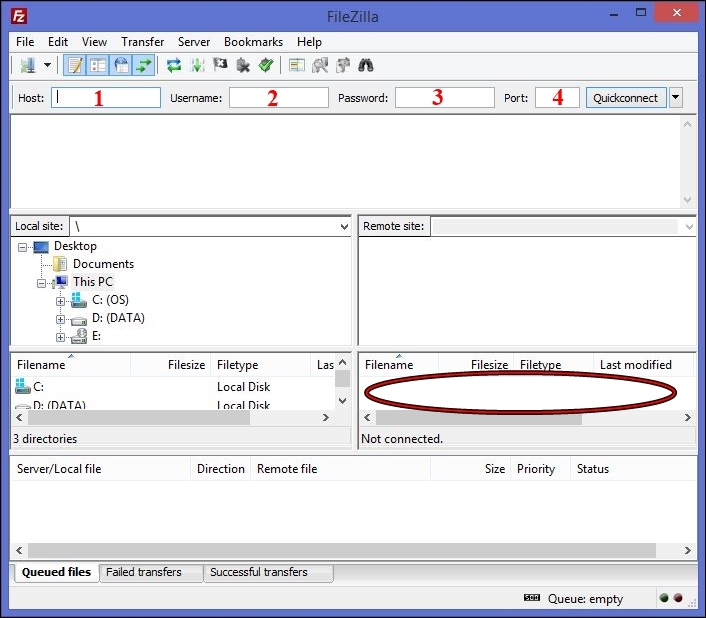Click the Quickconnect button

coord(625,98)
